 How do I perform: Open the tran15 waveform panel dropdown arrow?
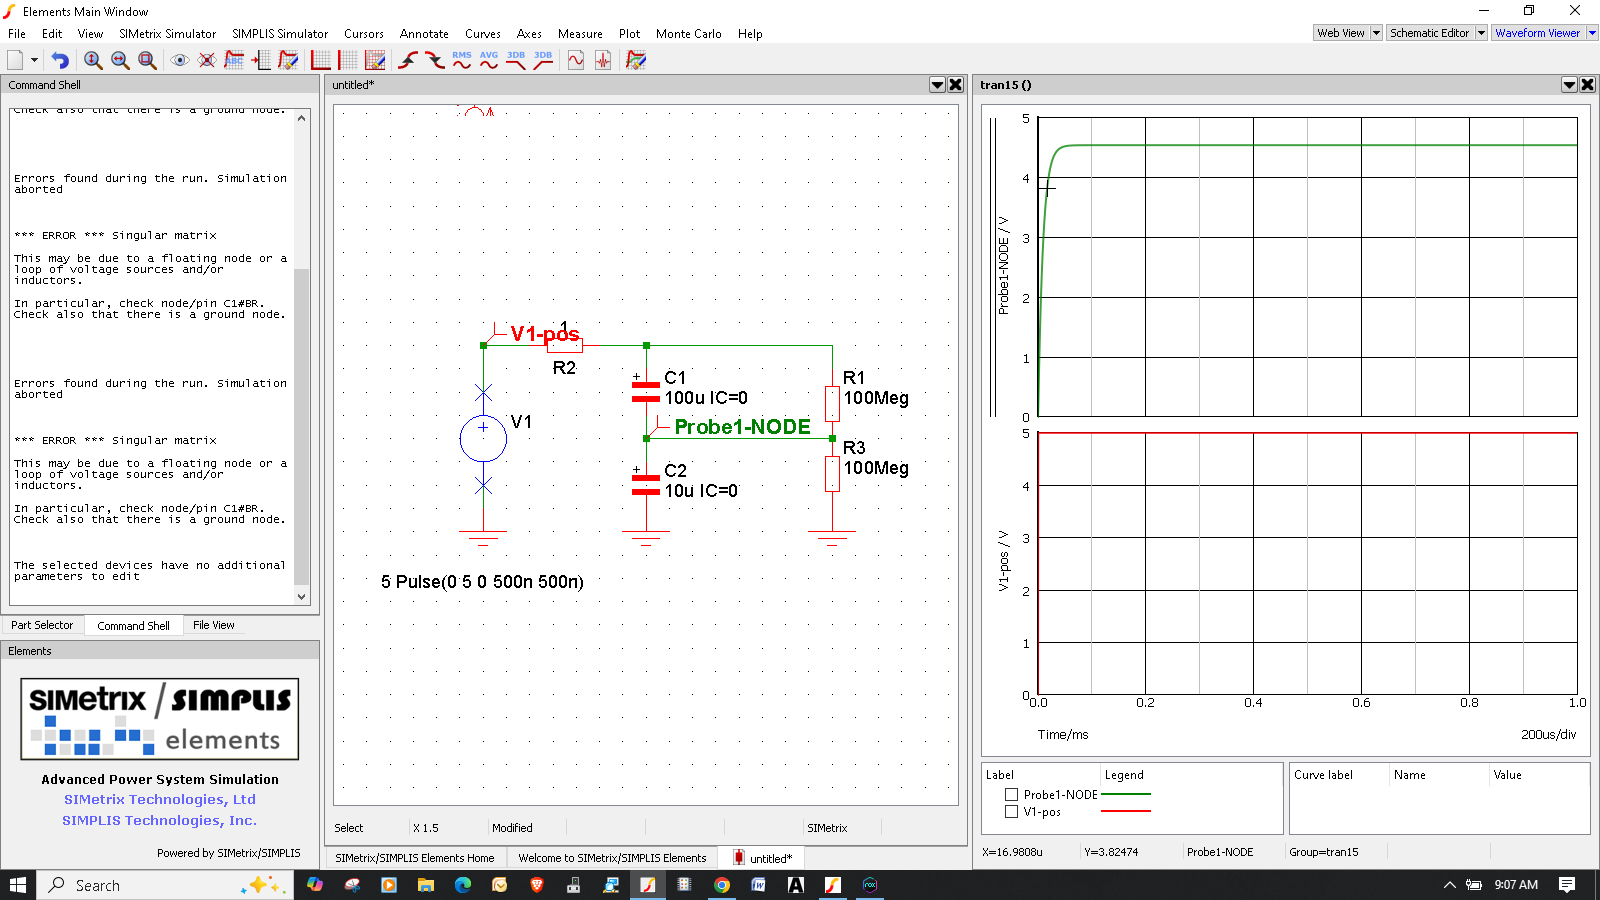click(x=1569, y=85)
